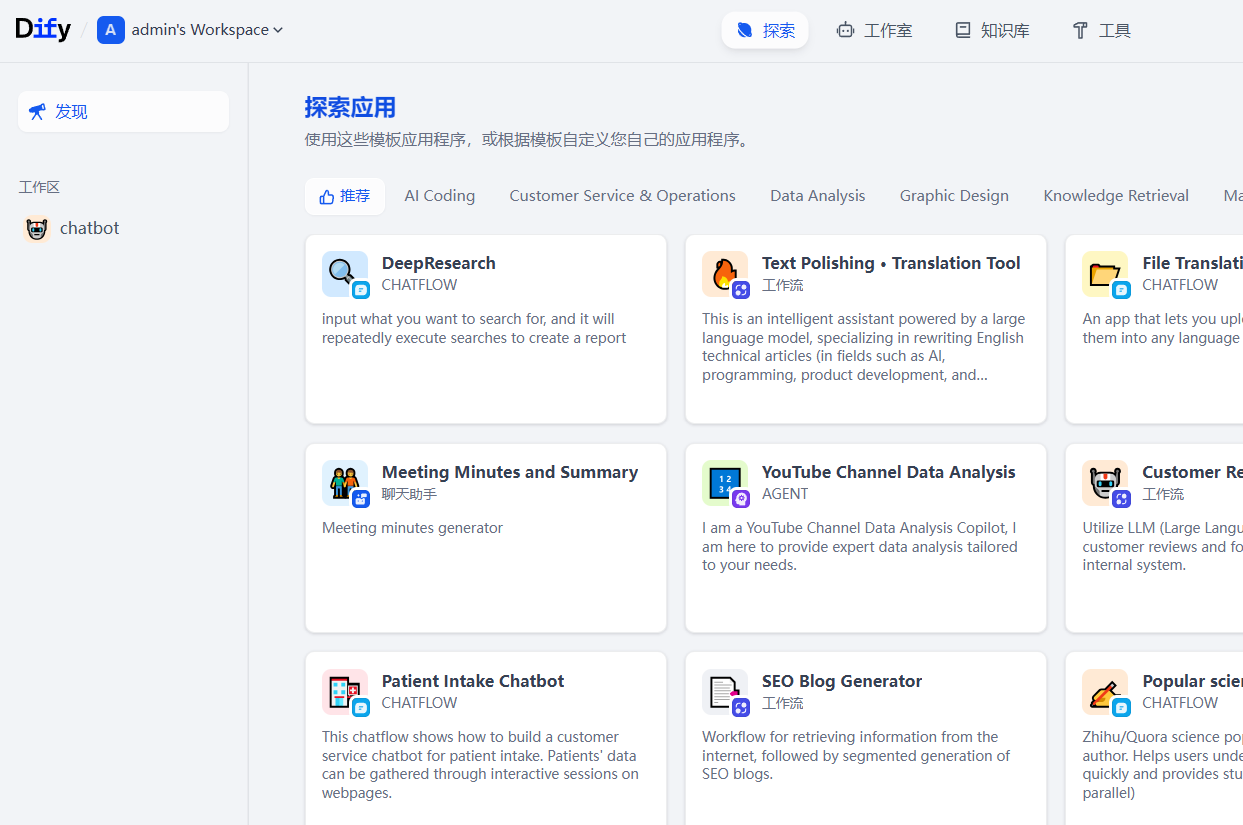This screenshot has height=825, width=1243.
Task: Click the thumbs-up icon on 推荐
Action: 326,197
